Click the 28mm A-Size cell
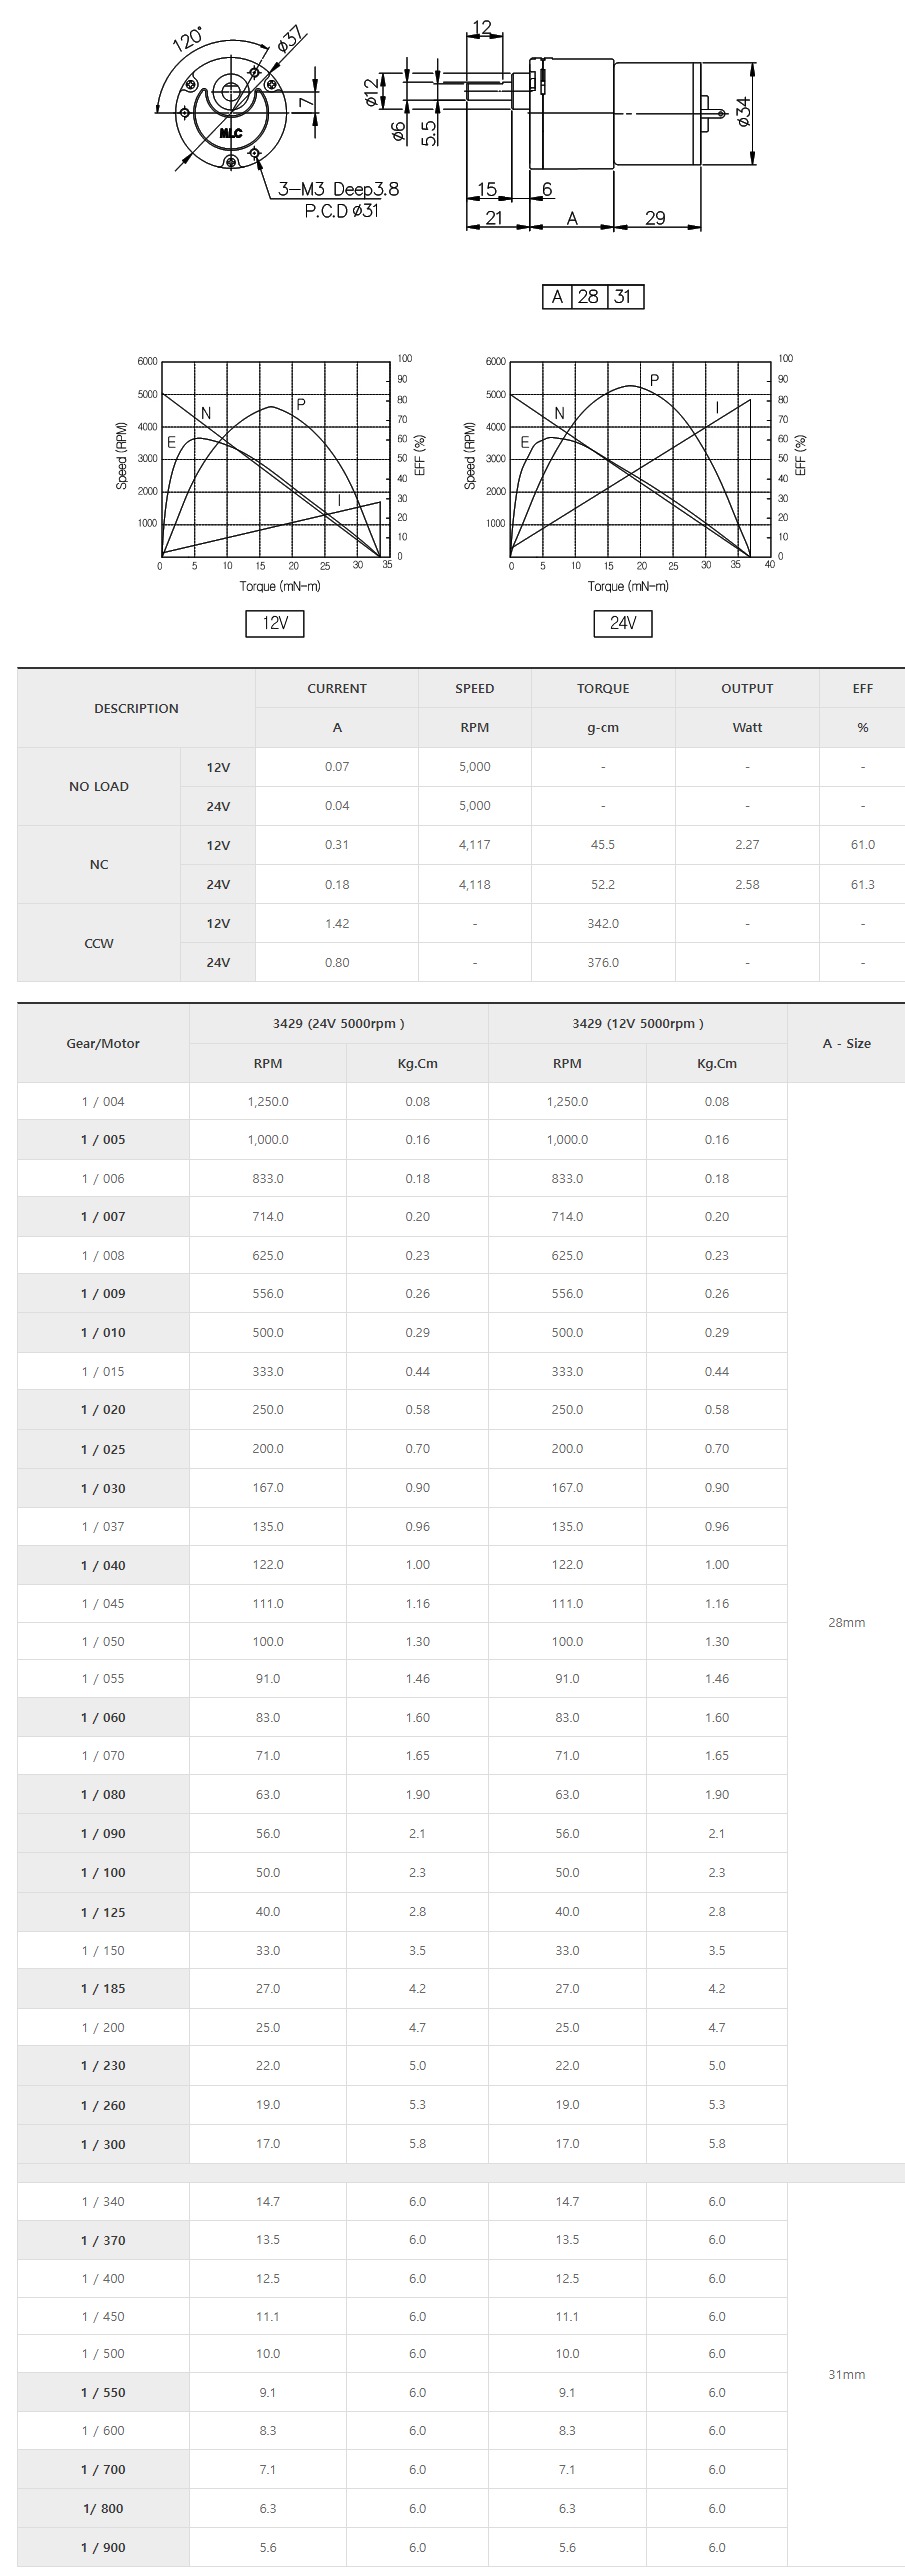905x2575 pixels. click(846, 1622)
